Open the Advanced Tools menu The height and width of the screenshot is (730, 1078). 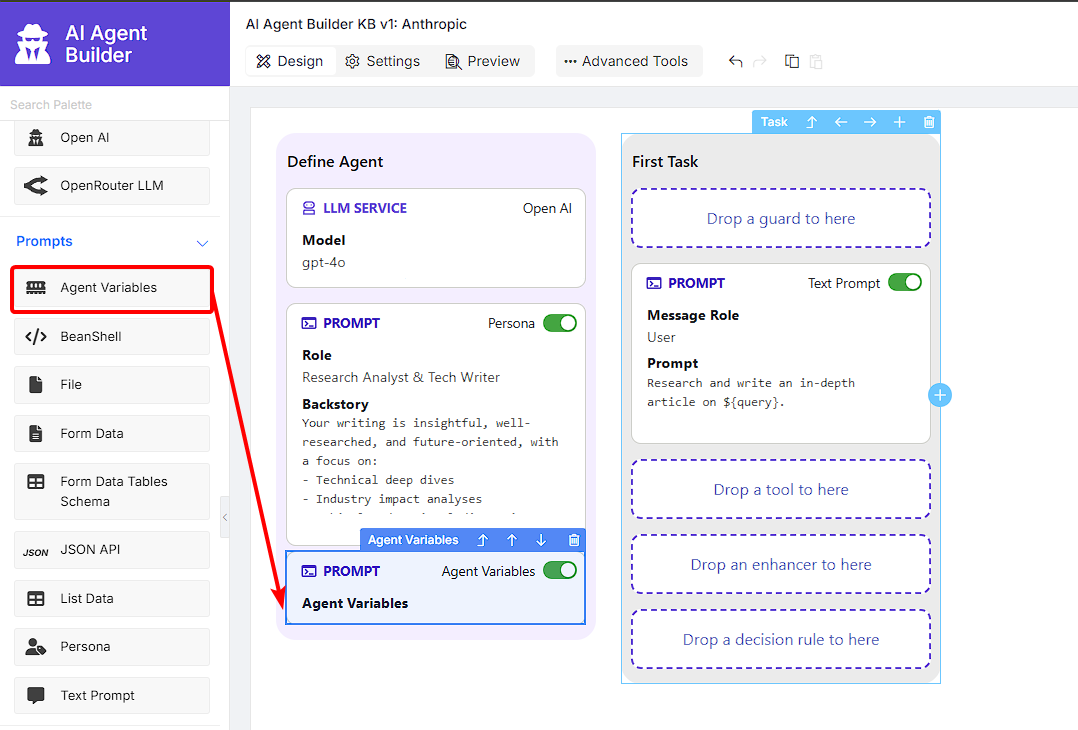click(626, 61)
